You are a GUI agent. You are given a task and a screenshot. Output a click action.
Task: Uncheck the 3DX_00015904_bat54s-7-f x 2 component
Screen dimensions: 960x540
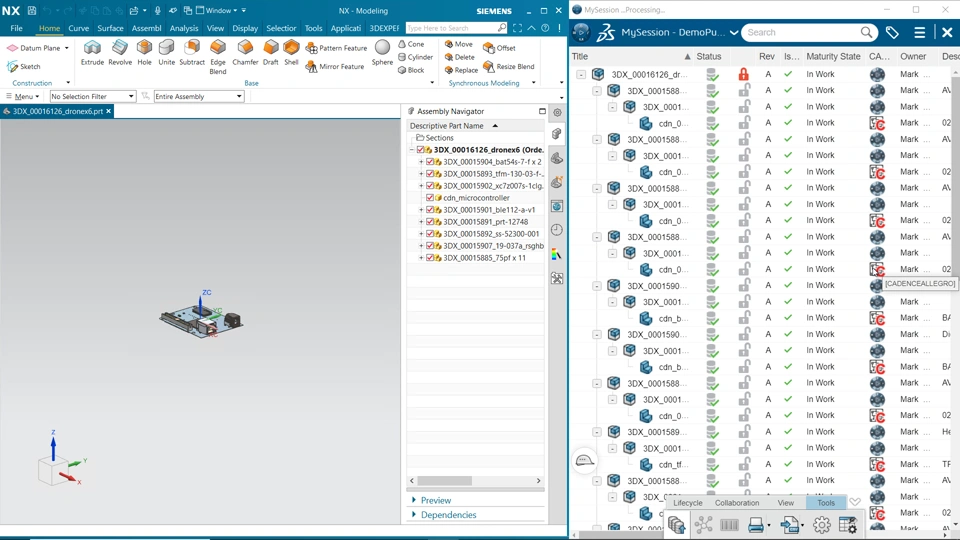click(430, 162)
